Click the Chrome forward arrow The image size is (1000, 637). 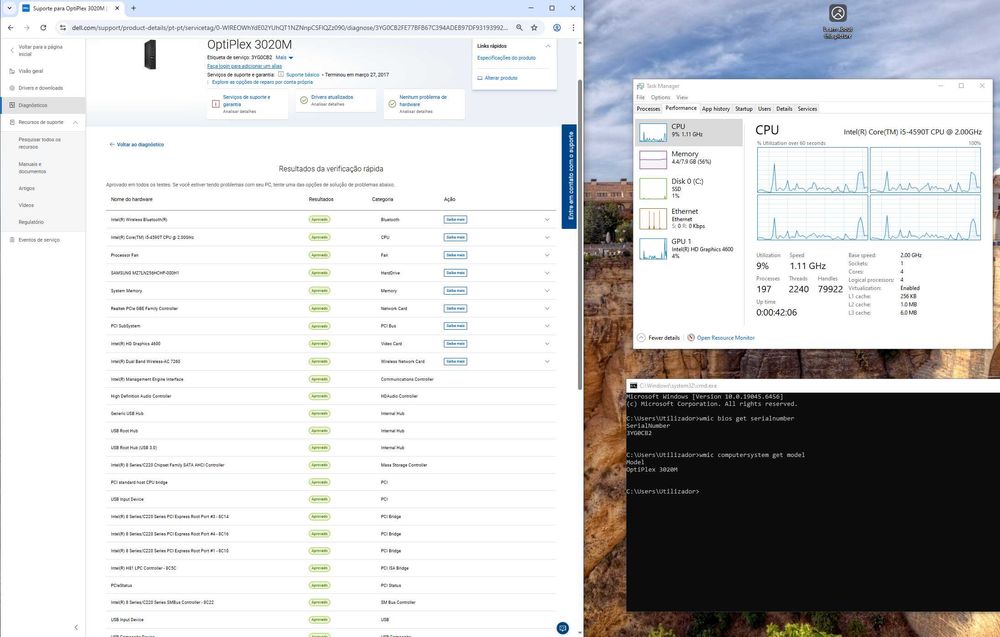[x=27, y=27]
